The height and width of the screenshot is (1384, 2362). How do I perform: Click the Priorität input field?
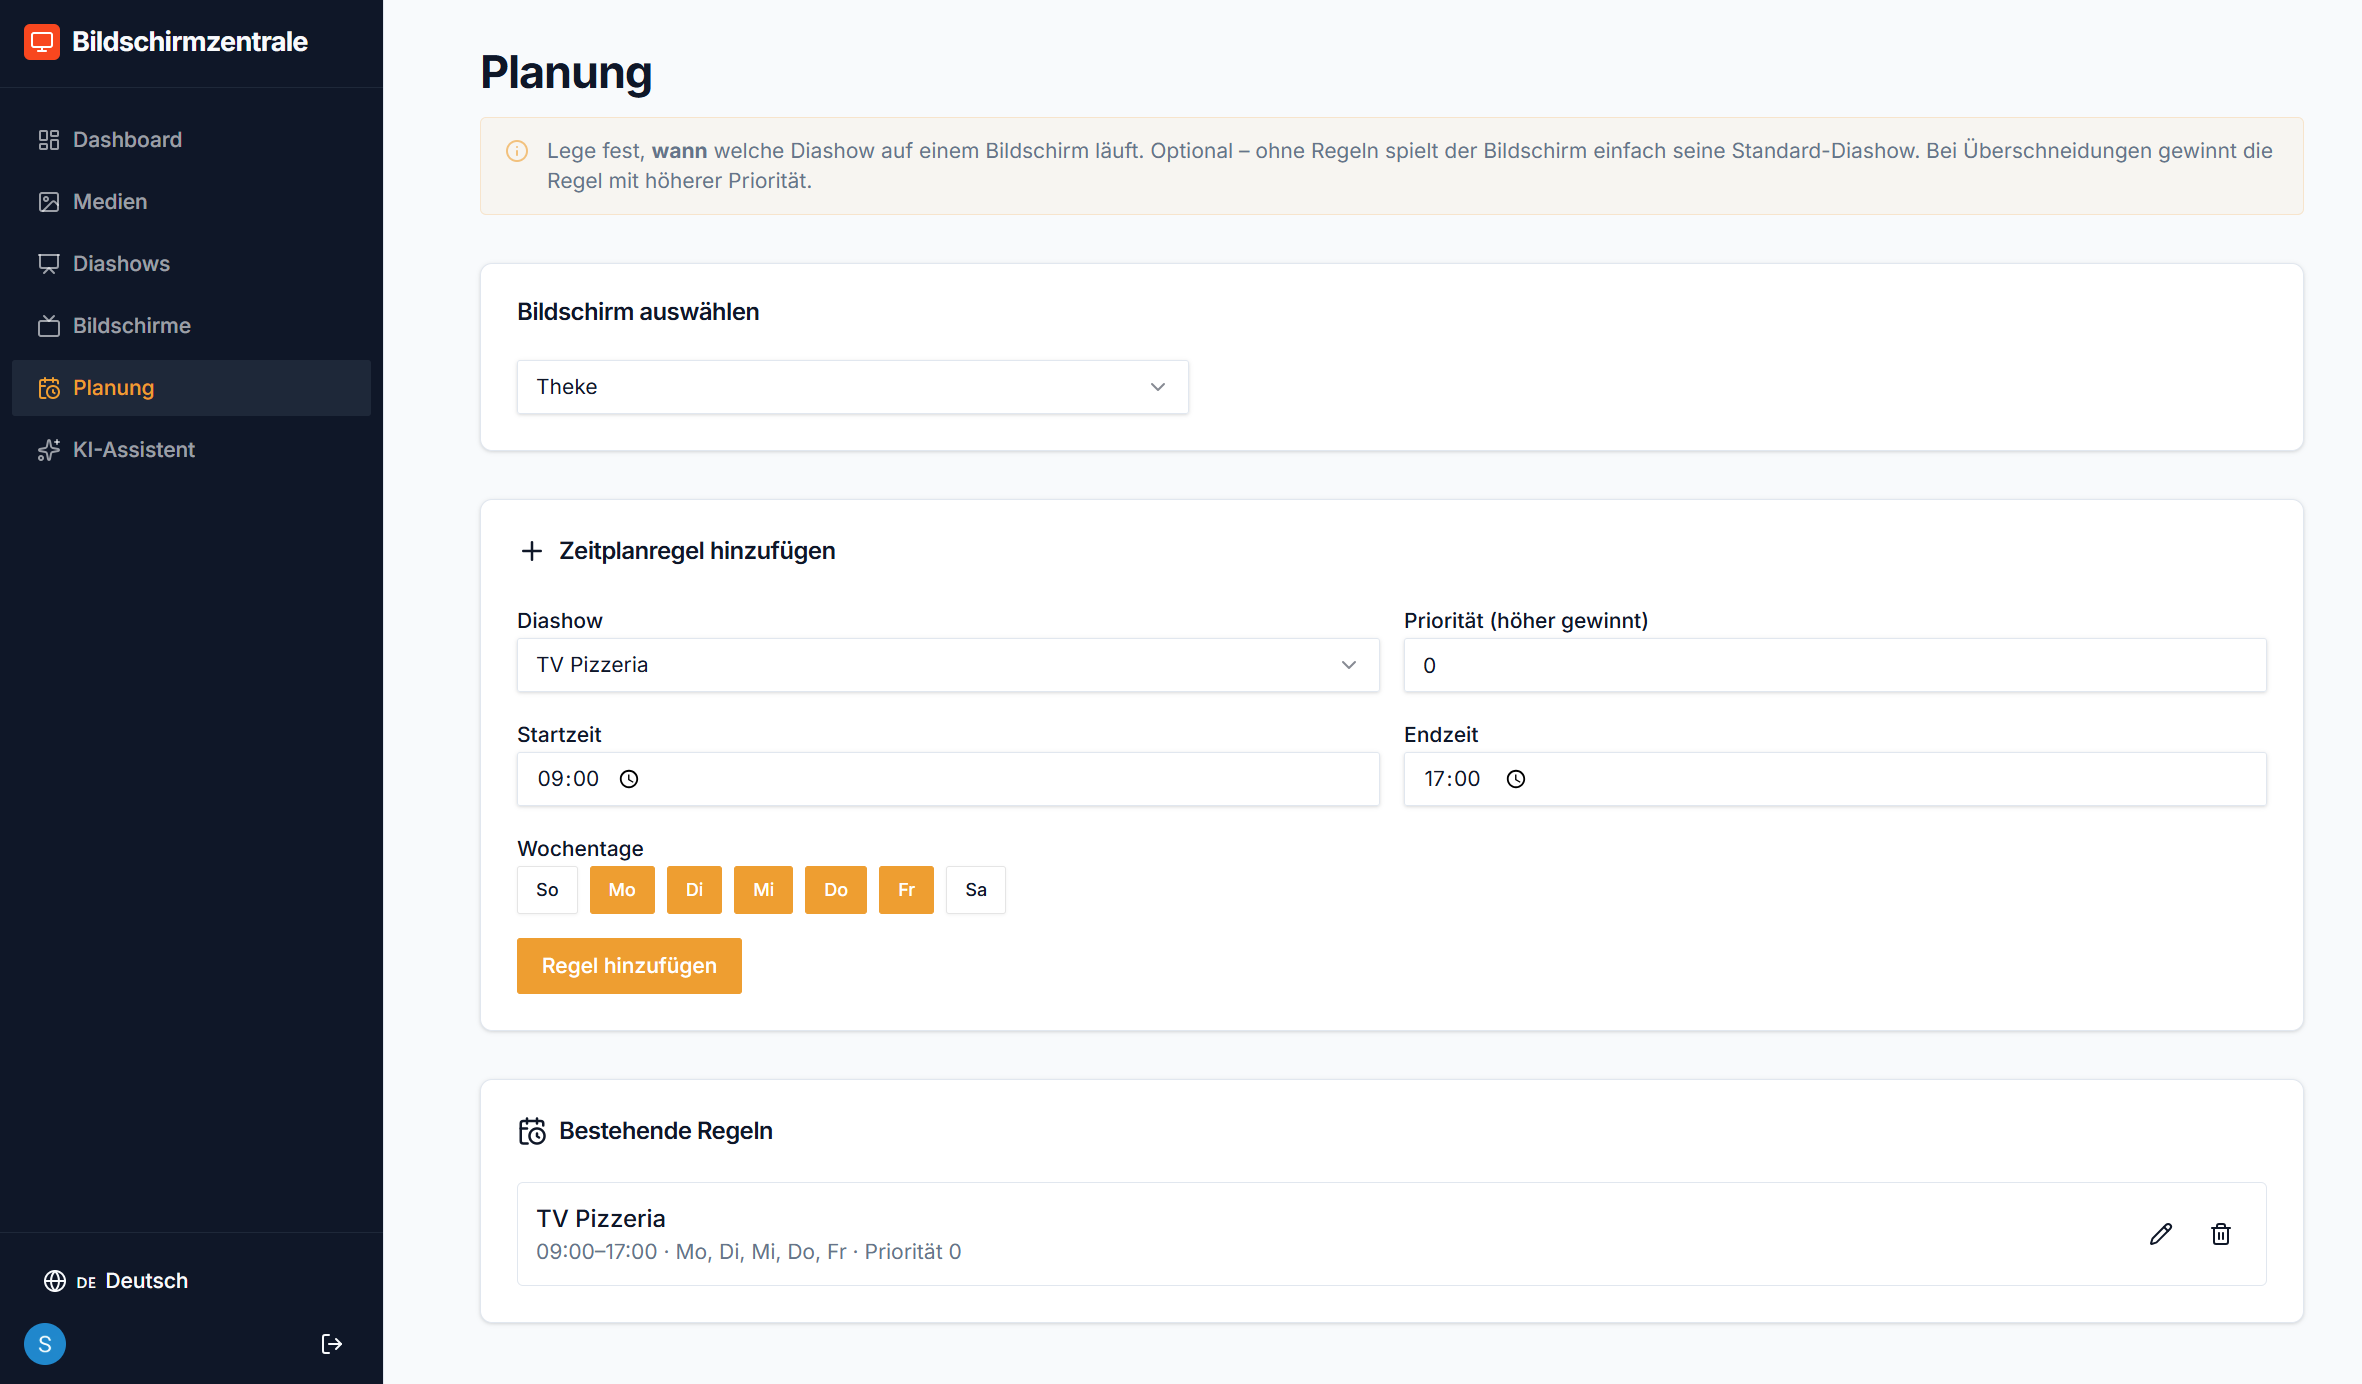(x=1834, y=665)
